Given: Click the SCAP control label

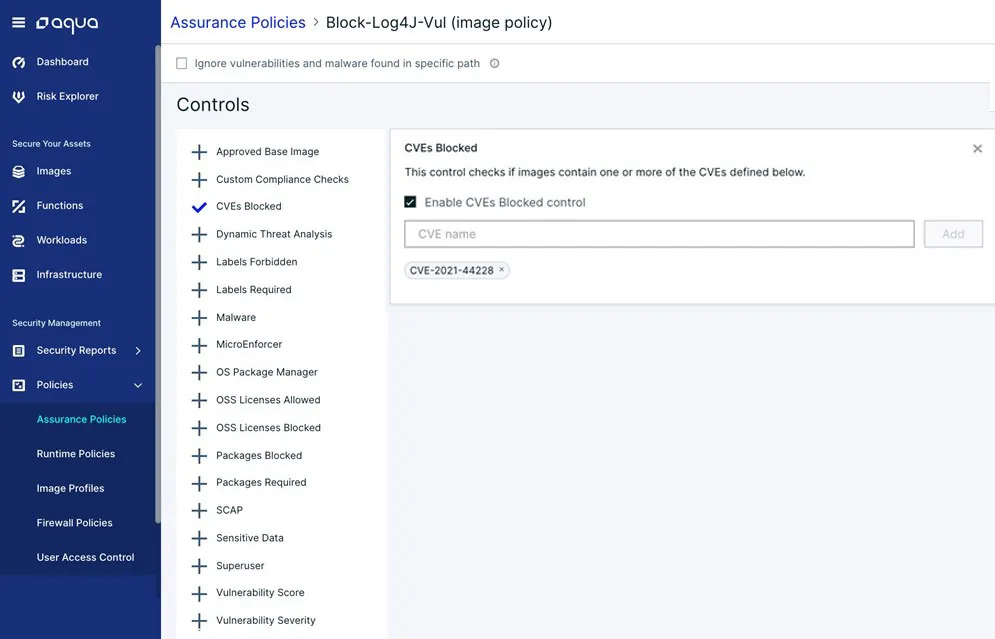Looking at the screenshot, I should click(229, 510).
